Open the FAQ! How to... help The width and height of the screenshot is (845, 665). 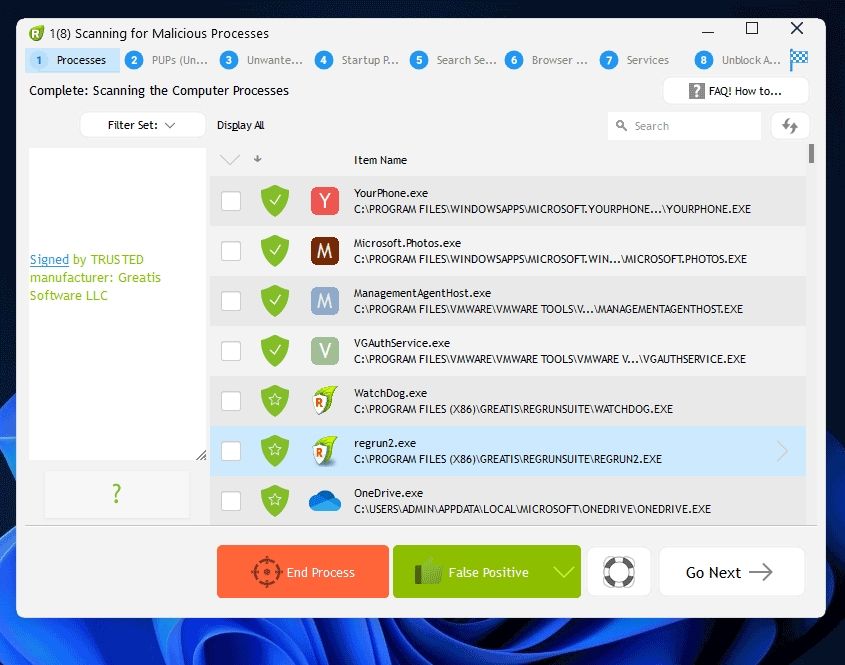coord(736,91)
